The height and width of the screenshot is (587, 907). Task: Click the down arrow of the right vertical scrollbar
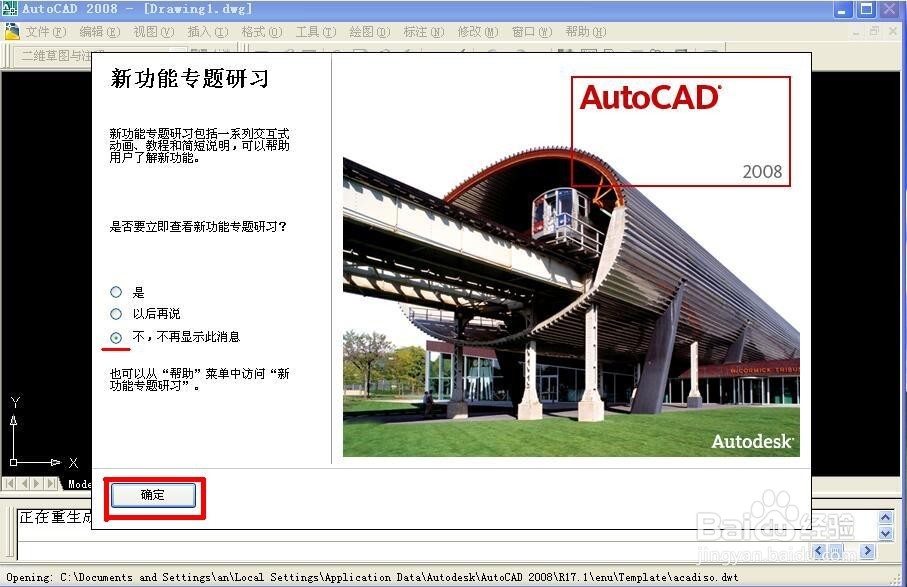pos(884,533)
